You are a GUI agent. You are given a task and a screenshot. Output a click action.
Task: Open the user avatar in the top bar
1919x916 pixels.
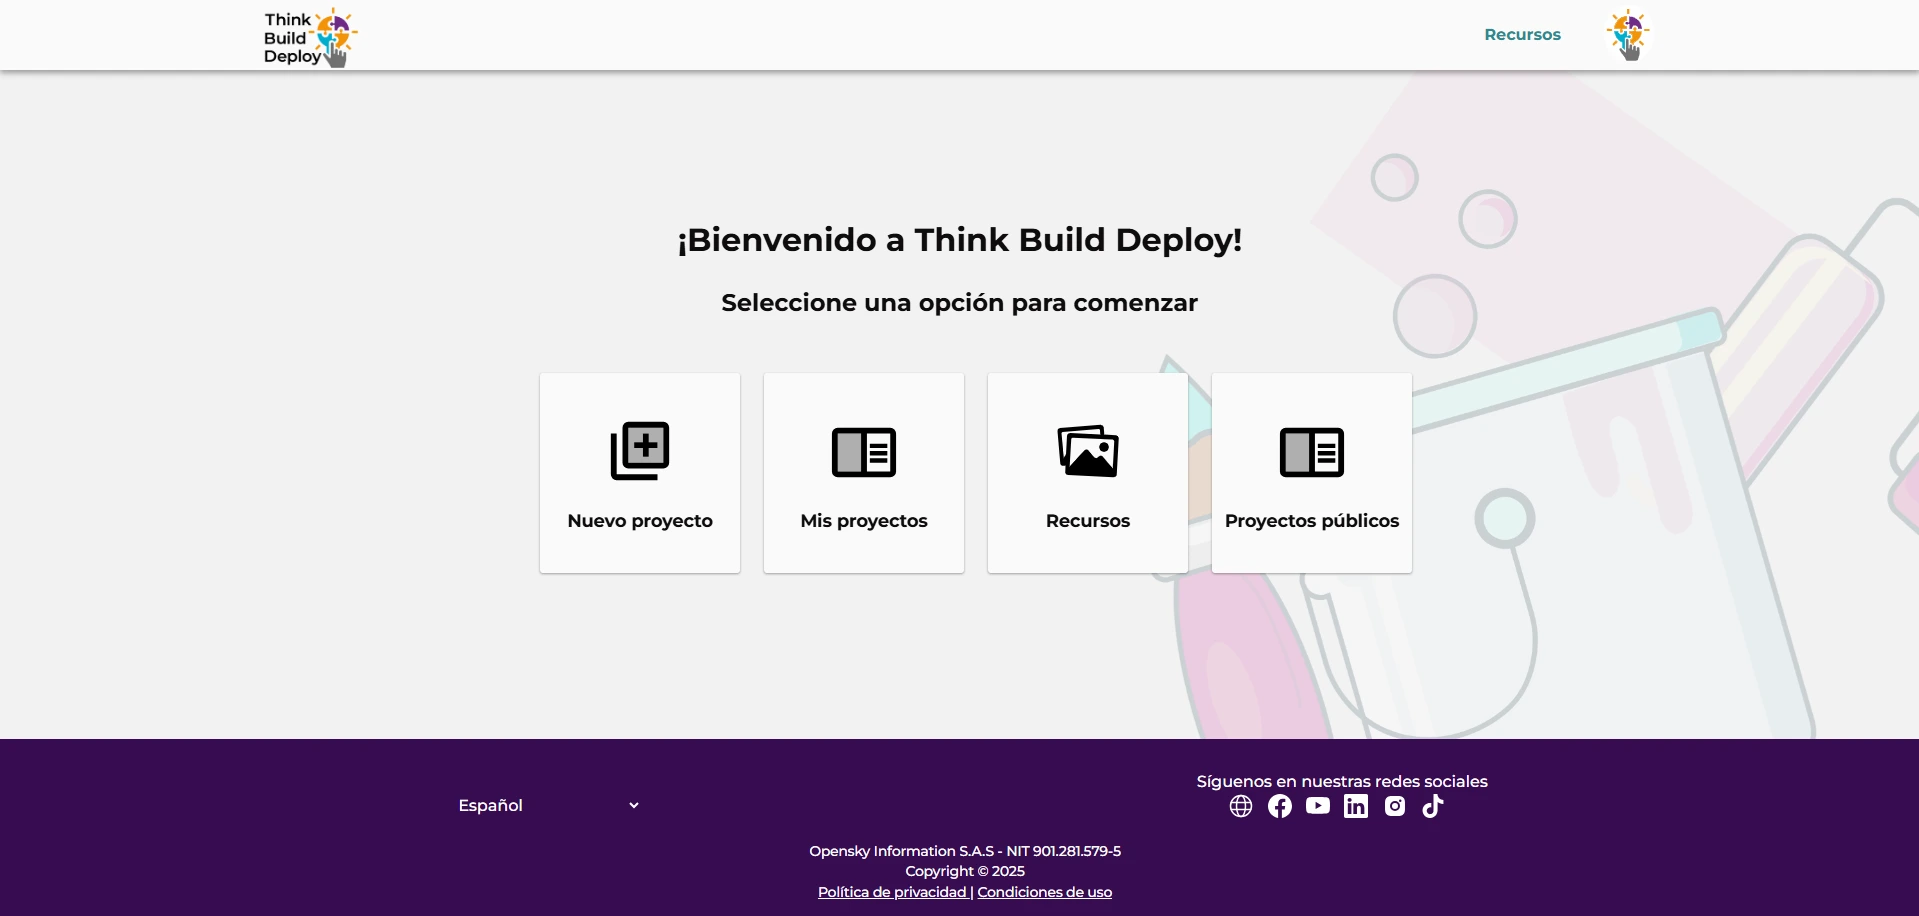[x=1627, y=35]
